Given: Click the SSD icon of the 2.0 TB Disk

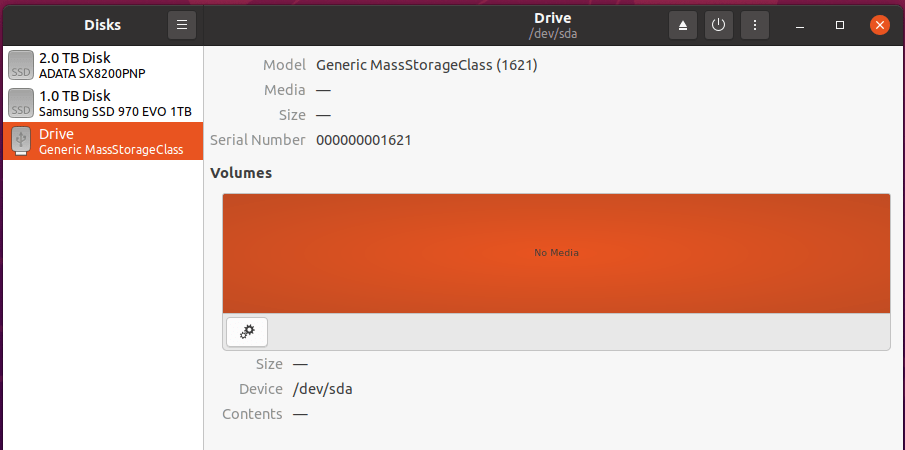Looking at the screenshot, I should click(x=21, y=65).
